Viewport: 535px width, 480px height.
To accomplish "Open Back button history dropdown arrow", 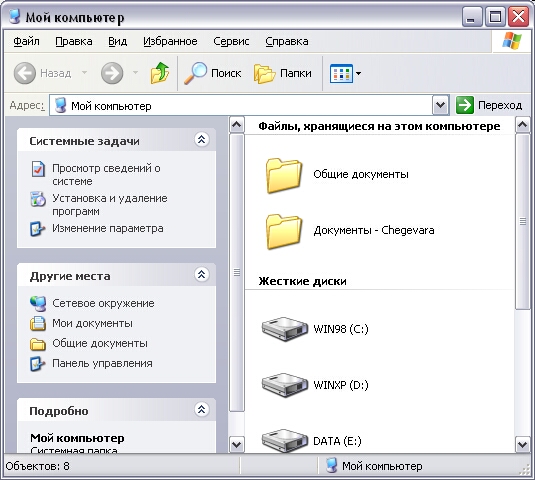I will pyautogui.click(x=84, y=72).
